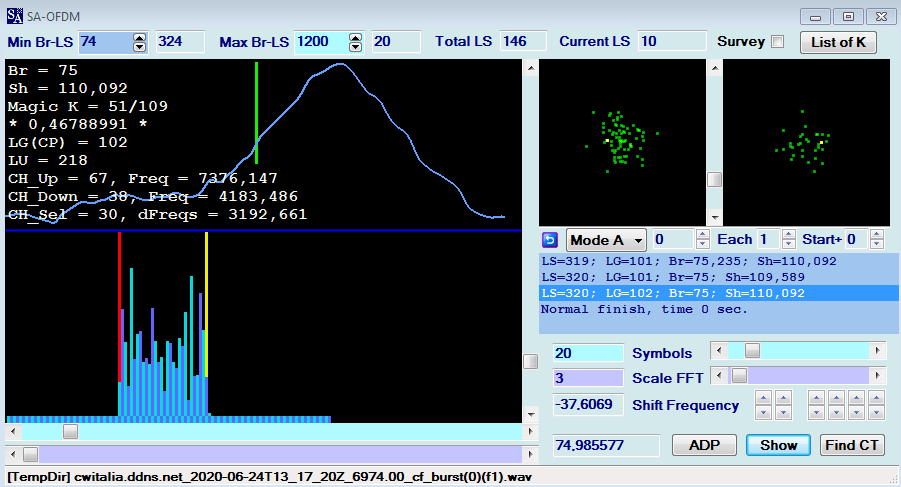The image size is (901, 487).
Task: Click the down arrow of the field after Mode A
Action: click(703, 244)
